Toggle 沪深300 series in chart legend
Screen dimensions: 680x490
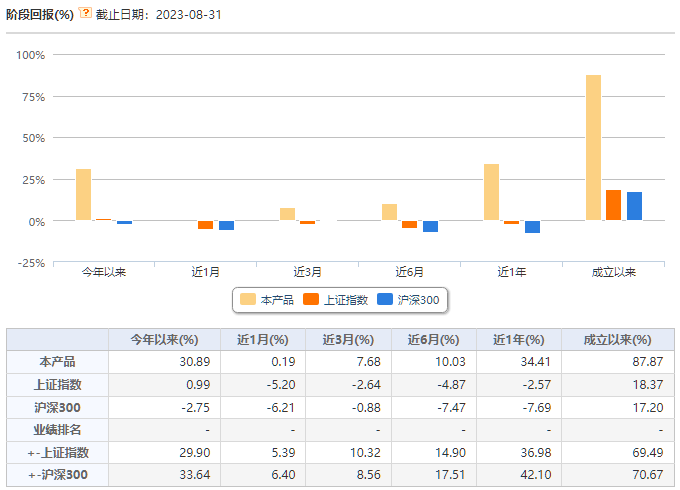[x=408, y=300]
